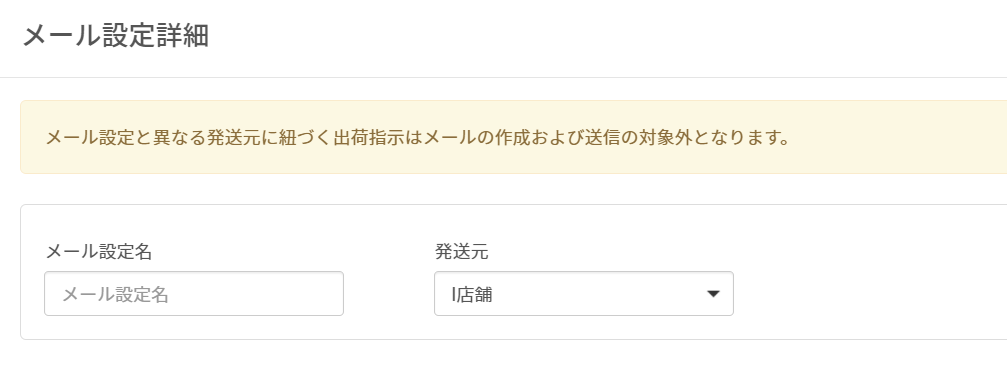Click the phrase 対象外となります in the banner
This screenshot has height=371, width=1007.
[712, 137]
